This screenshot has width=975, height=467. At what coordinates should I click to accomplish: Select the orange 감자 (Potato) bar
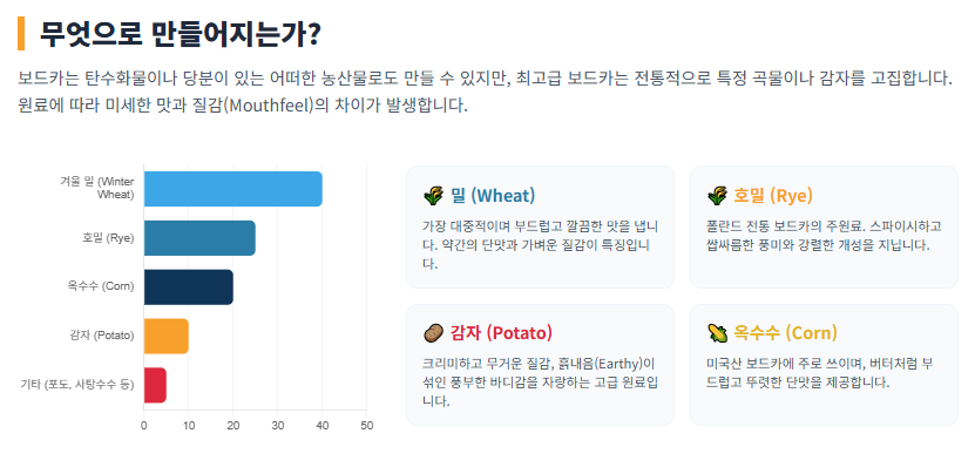[x=166, y=336]
